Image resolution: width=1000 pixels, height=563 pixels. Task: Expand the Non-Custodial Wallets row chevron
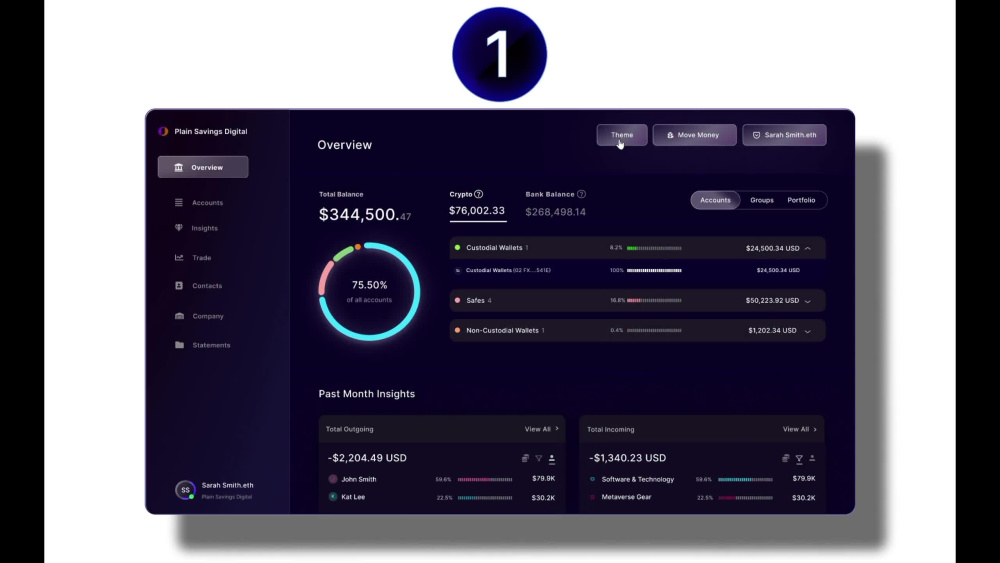coord(807,331)
